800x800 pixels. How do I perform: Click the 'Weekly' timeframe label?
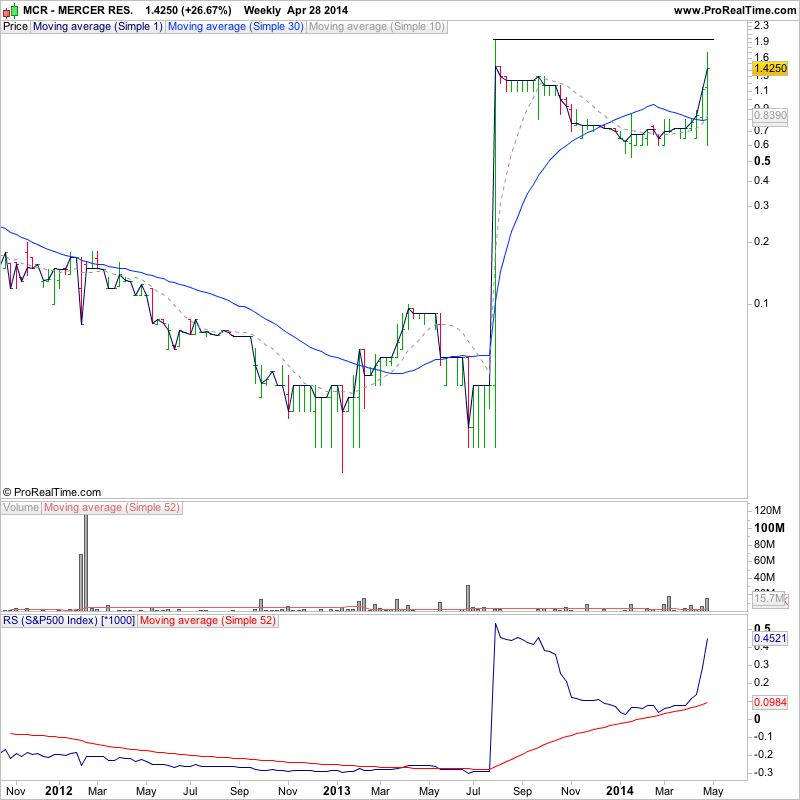point(262,10)
